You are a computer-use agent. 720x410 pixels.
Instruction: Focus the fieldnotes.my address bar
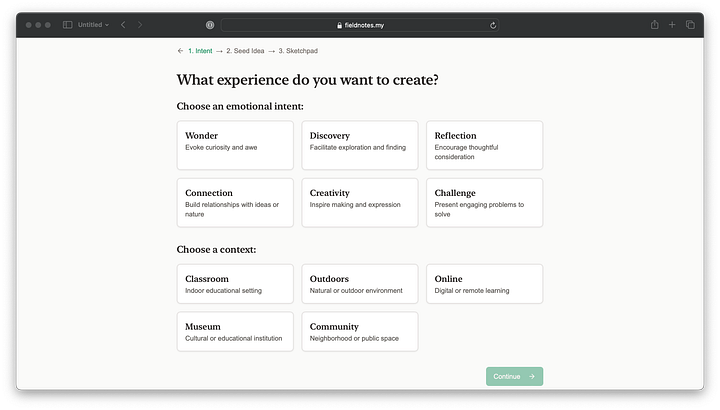pos(360,25)
